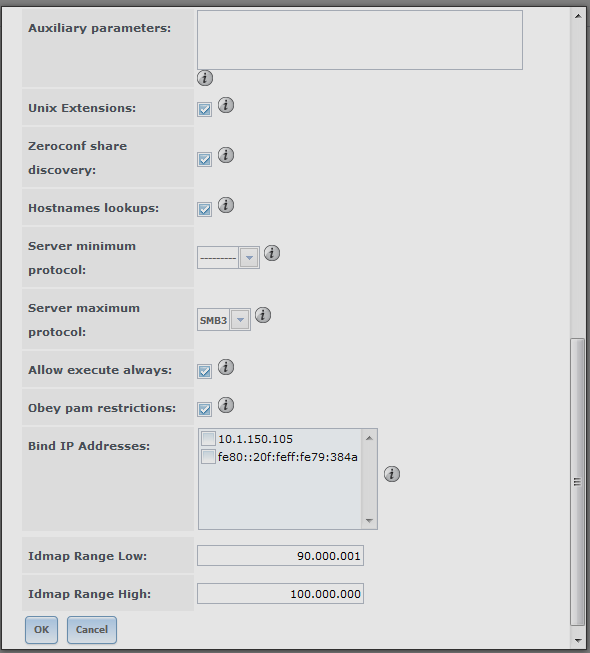Click OK to save settings

(41, 630)
